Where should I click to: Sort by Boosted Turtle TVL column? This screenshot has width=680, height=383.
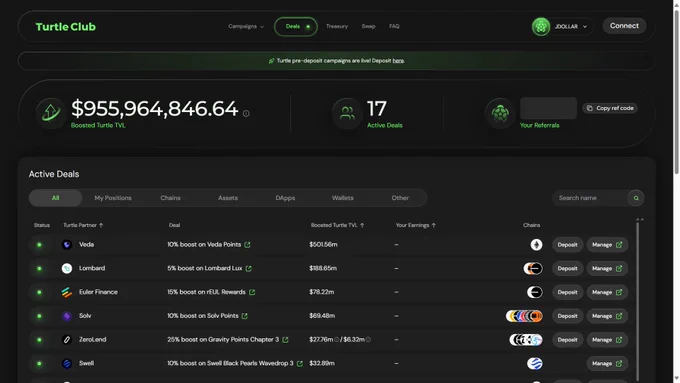[337, 225]
